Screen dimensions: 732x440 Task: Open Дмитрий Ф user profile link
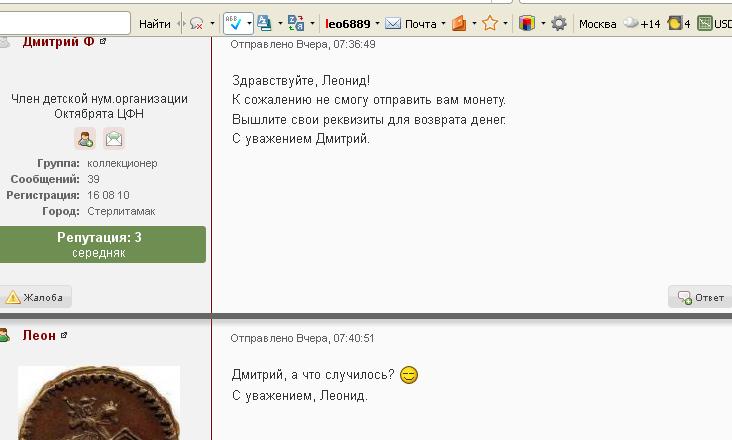58,42
